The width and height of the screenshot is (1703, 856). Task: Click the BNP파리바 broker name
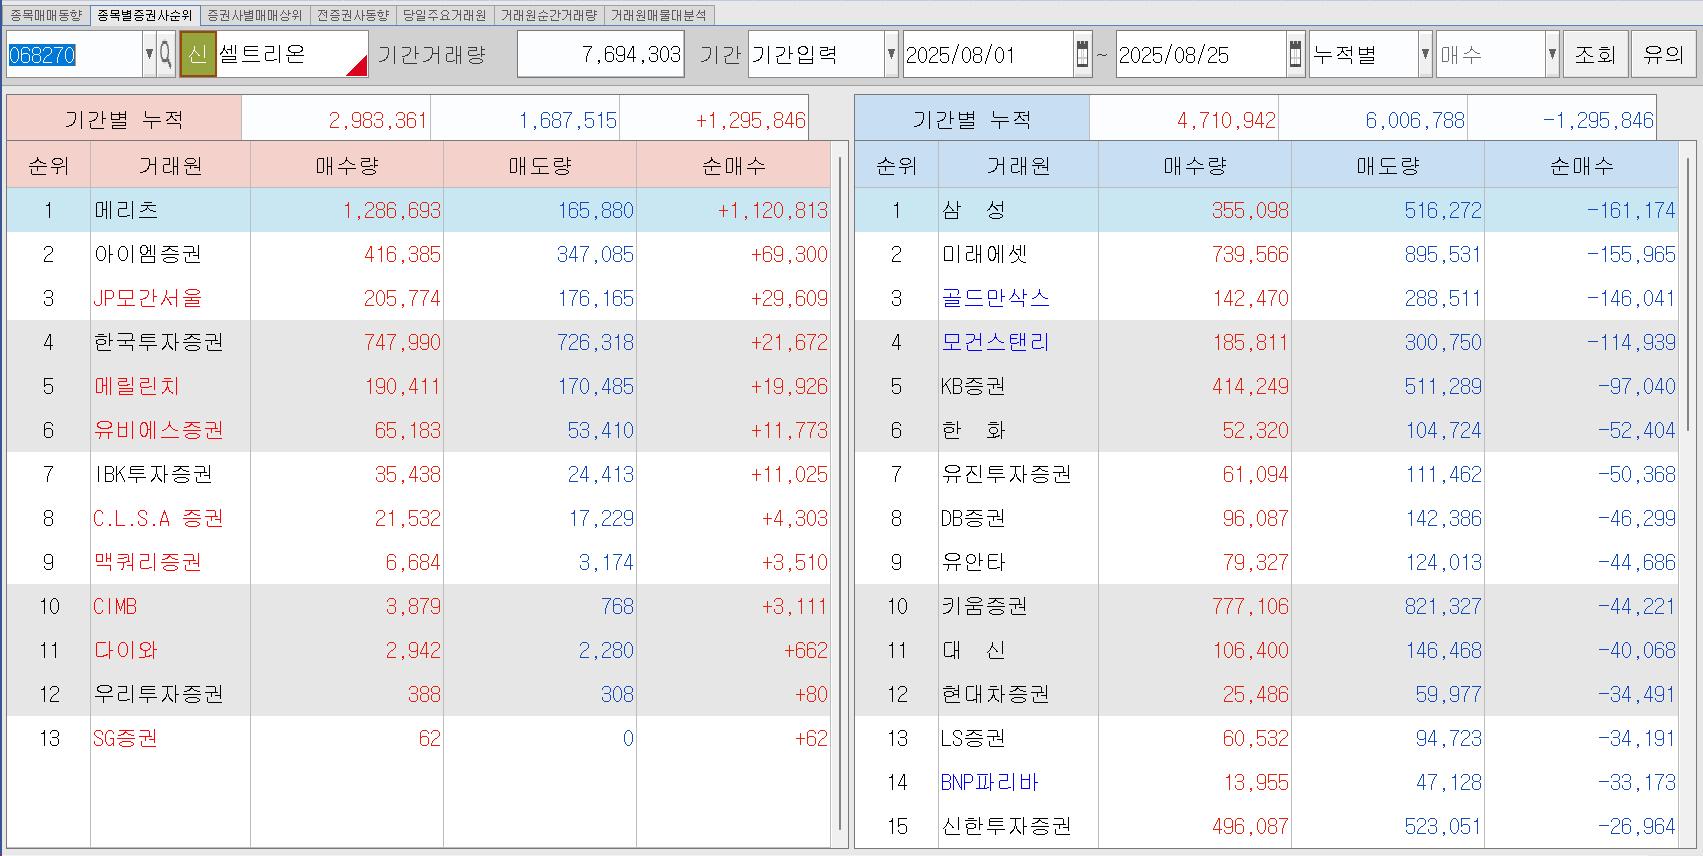point(990,782)
